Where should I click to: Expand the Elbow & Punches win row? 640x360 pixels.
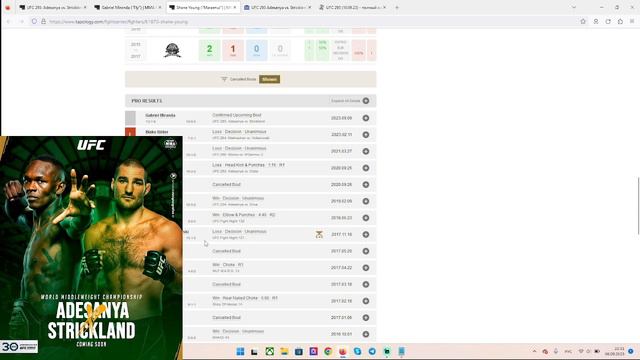pos(366,218)
